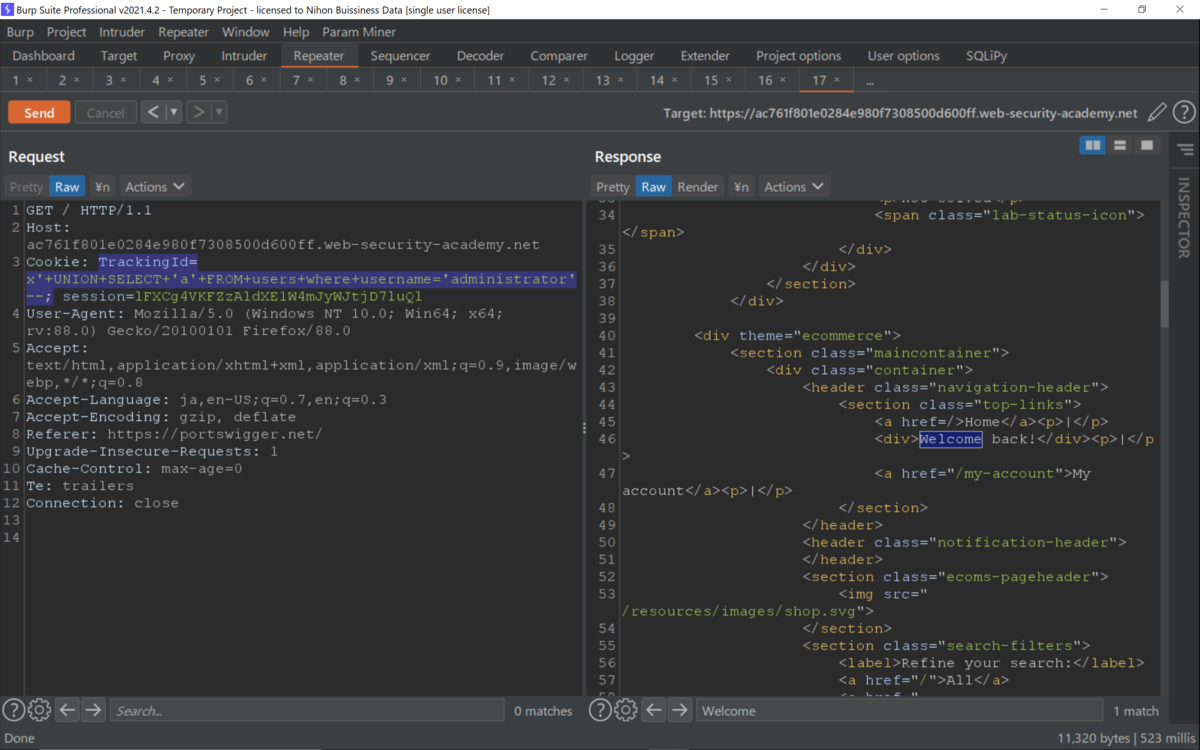This screenshot has height=750, width=1200.
Task: Switch to side-by-side layout view
Action: pyautogui.click(x=1093, y=145)
